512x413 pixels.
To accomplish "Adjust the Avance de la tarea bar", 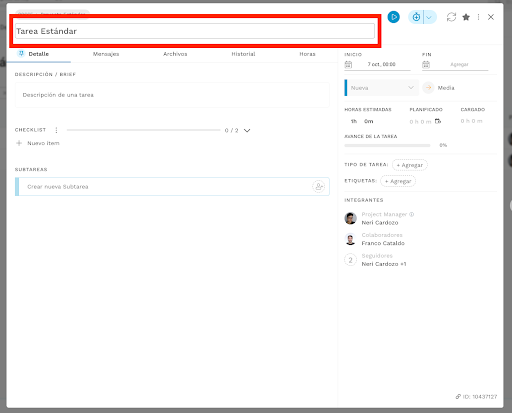I will [387, 145].
